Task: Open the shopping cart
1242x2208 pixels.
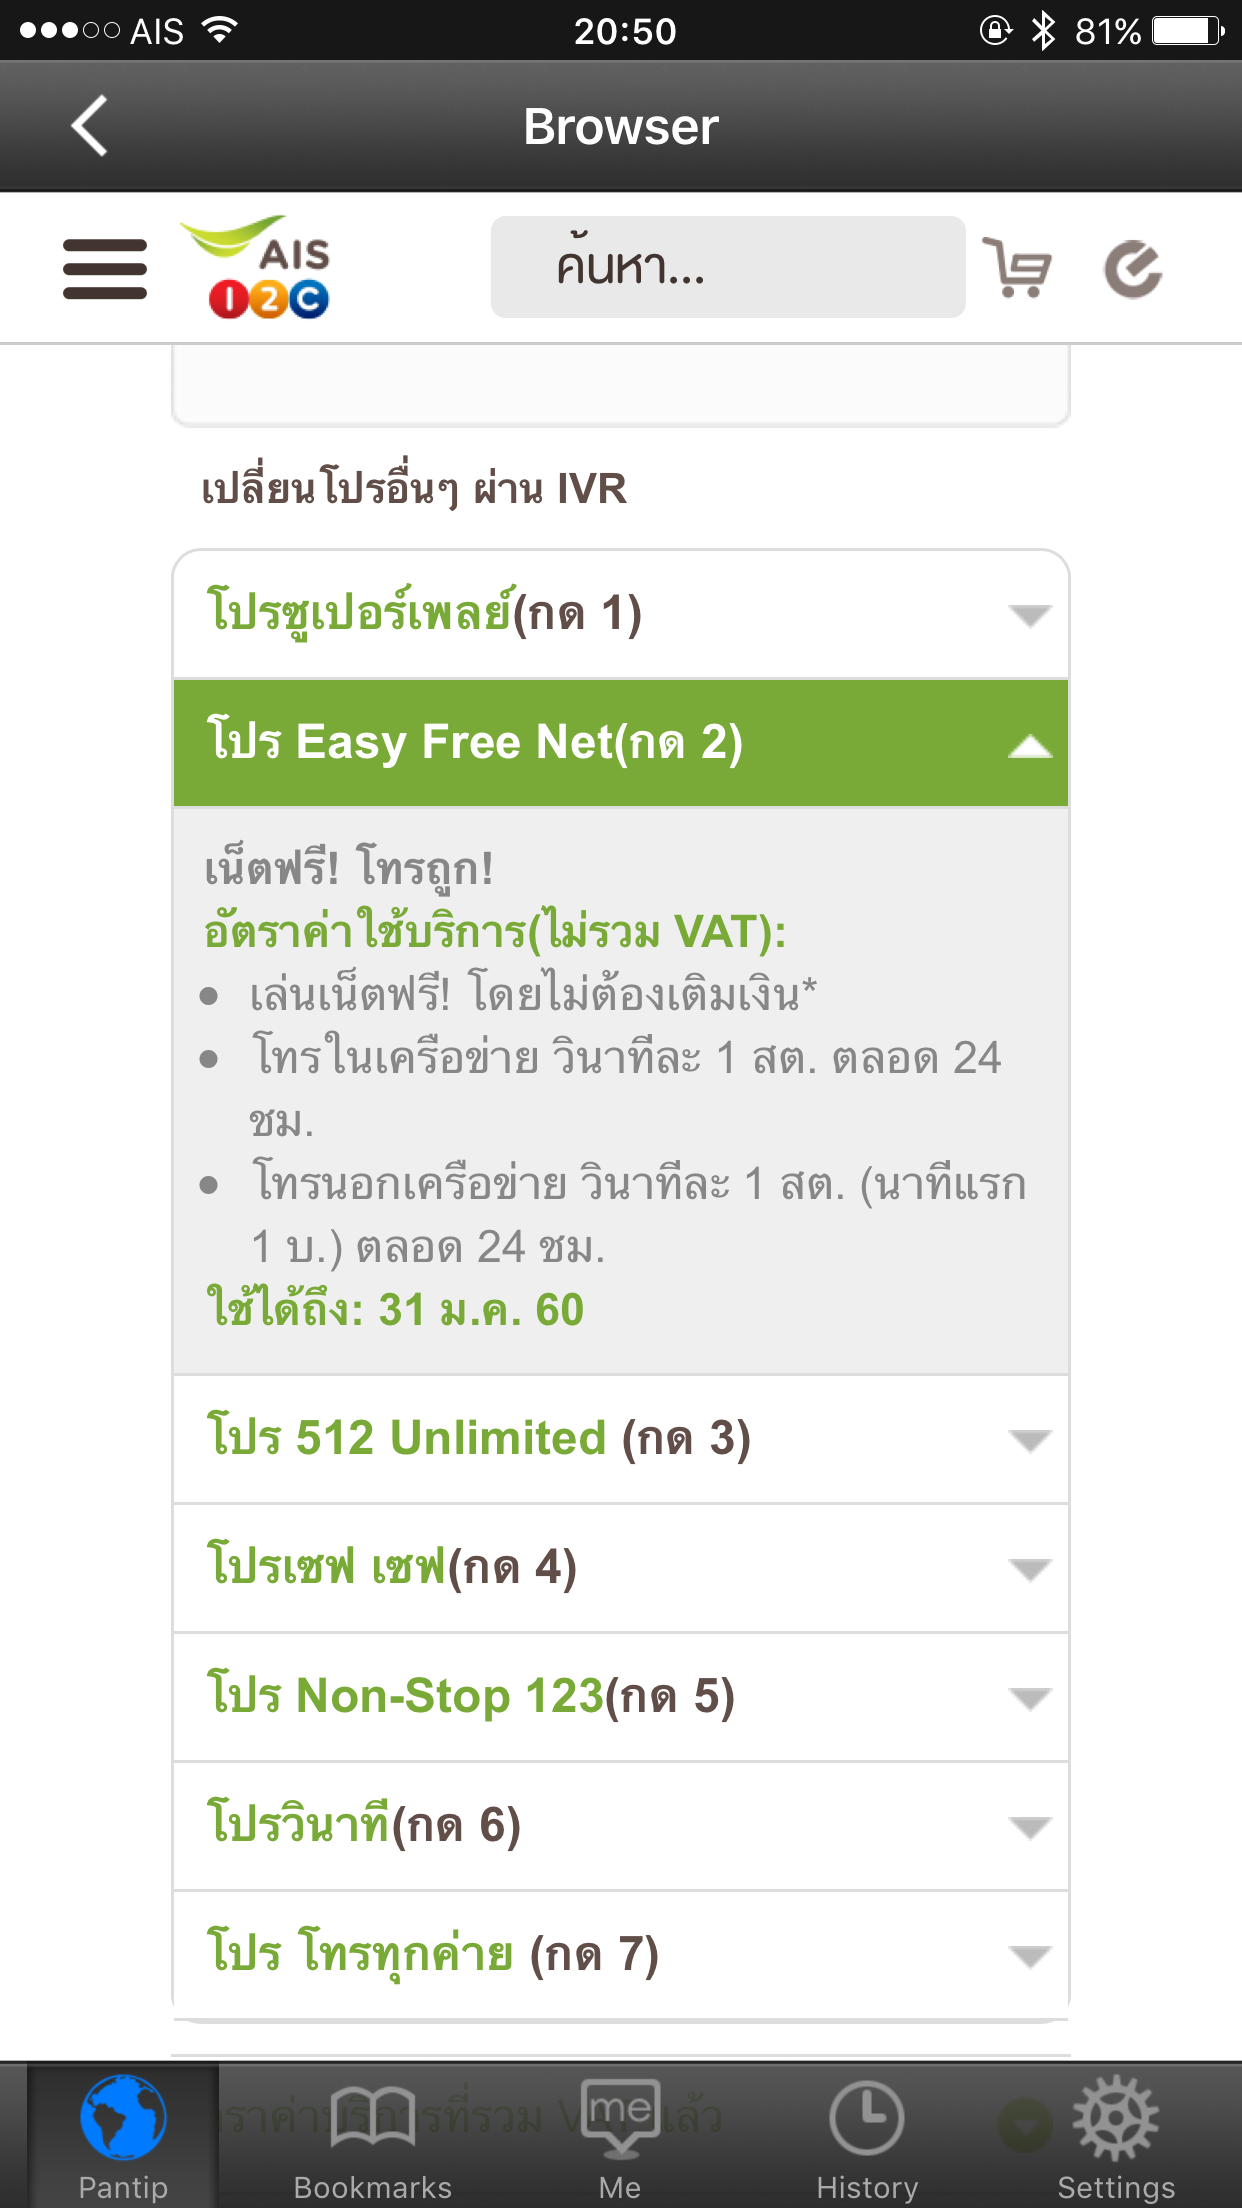Action: pos(1017,268)
